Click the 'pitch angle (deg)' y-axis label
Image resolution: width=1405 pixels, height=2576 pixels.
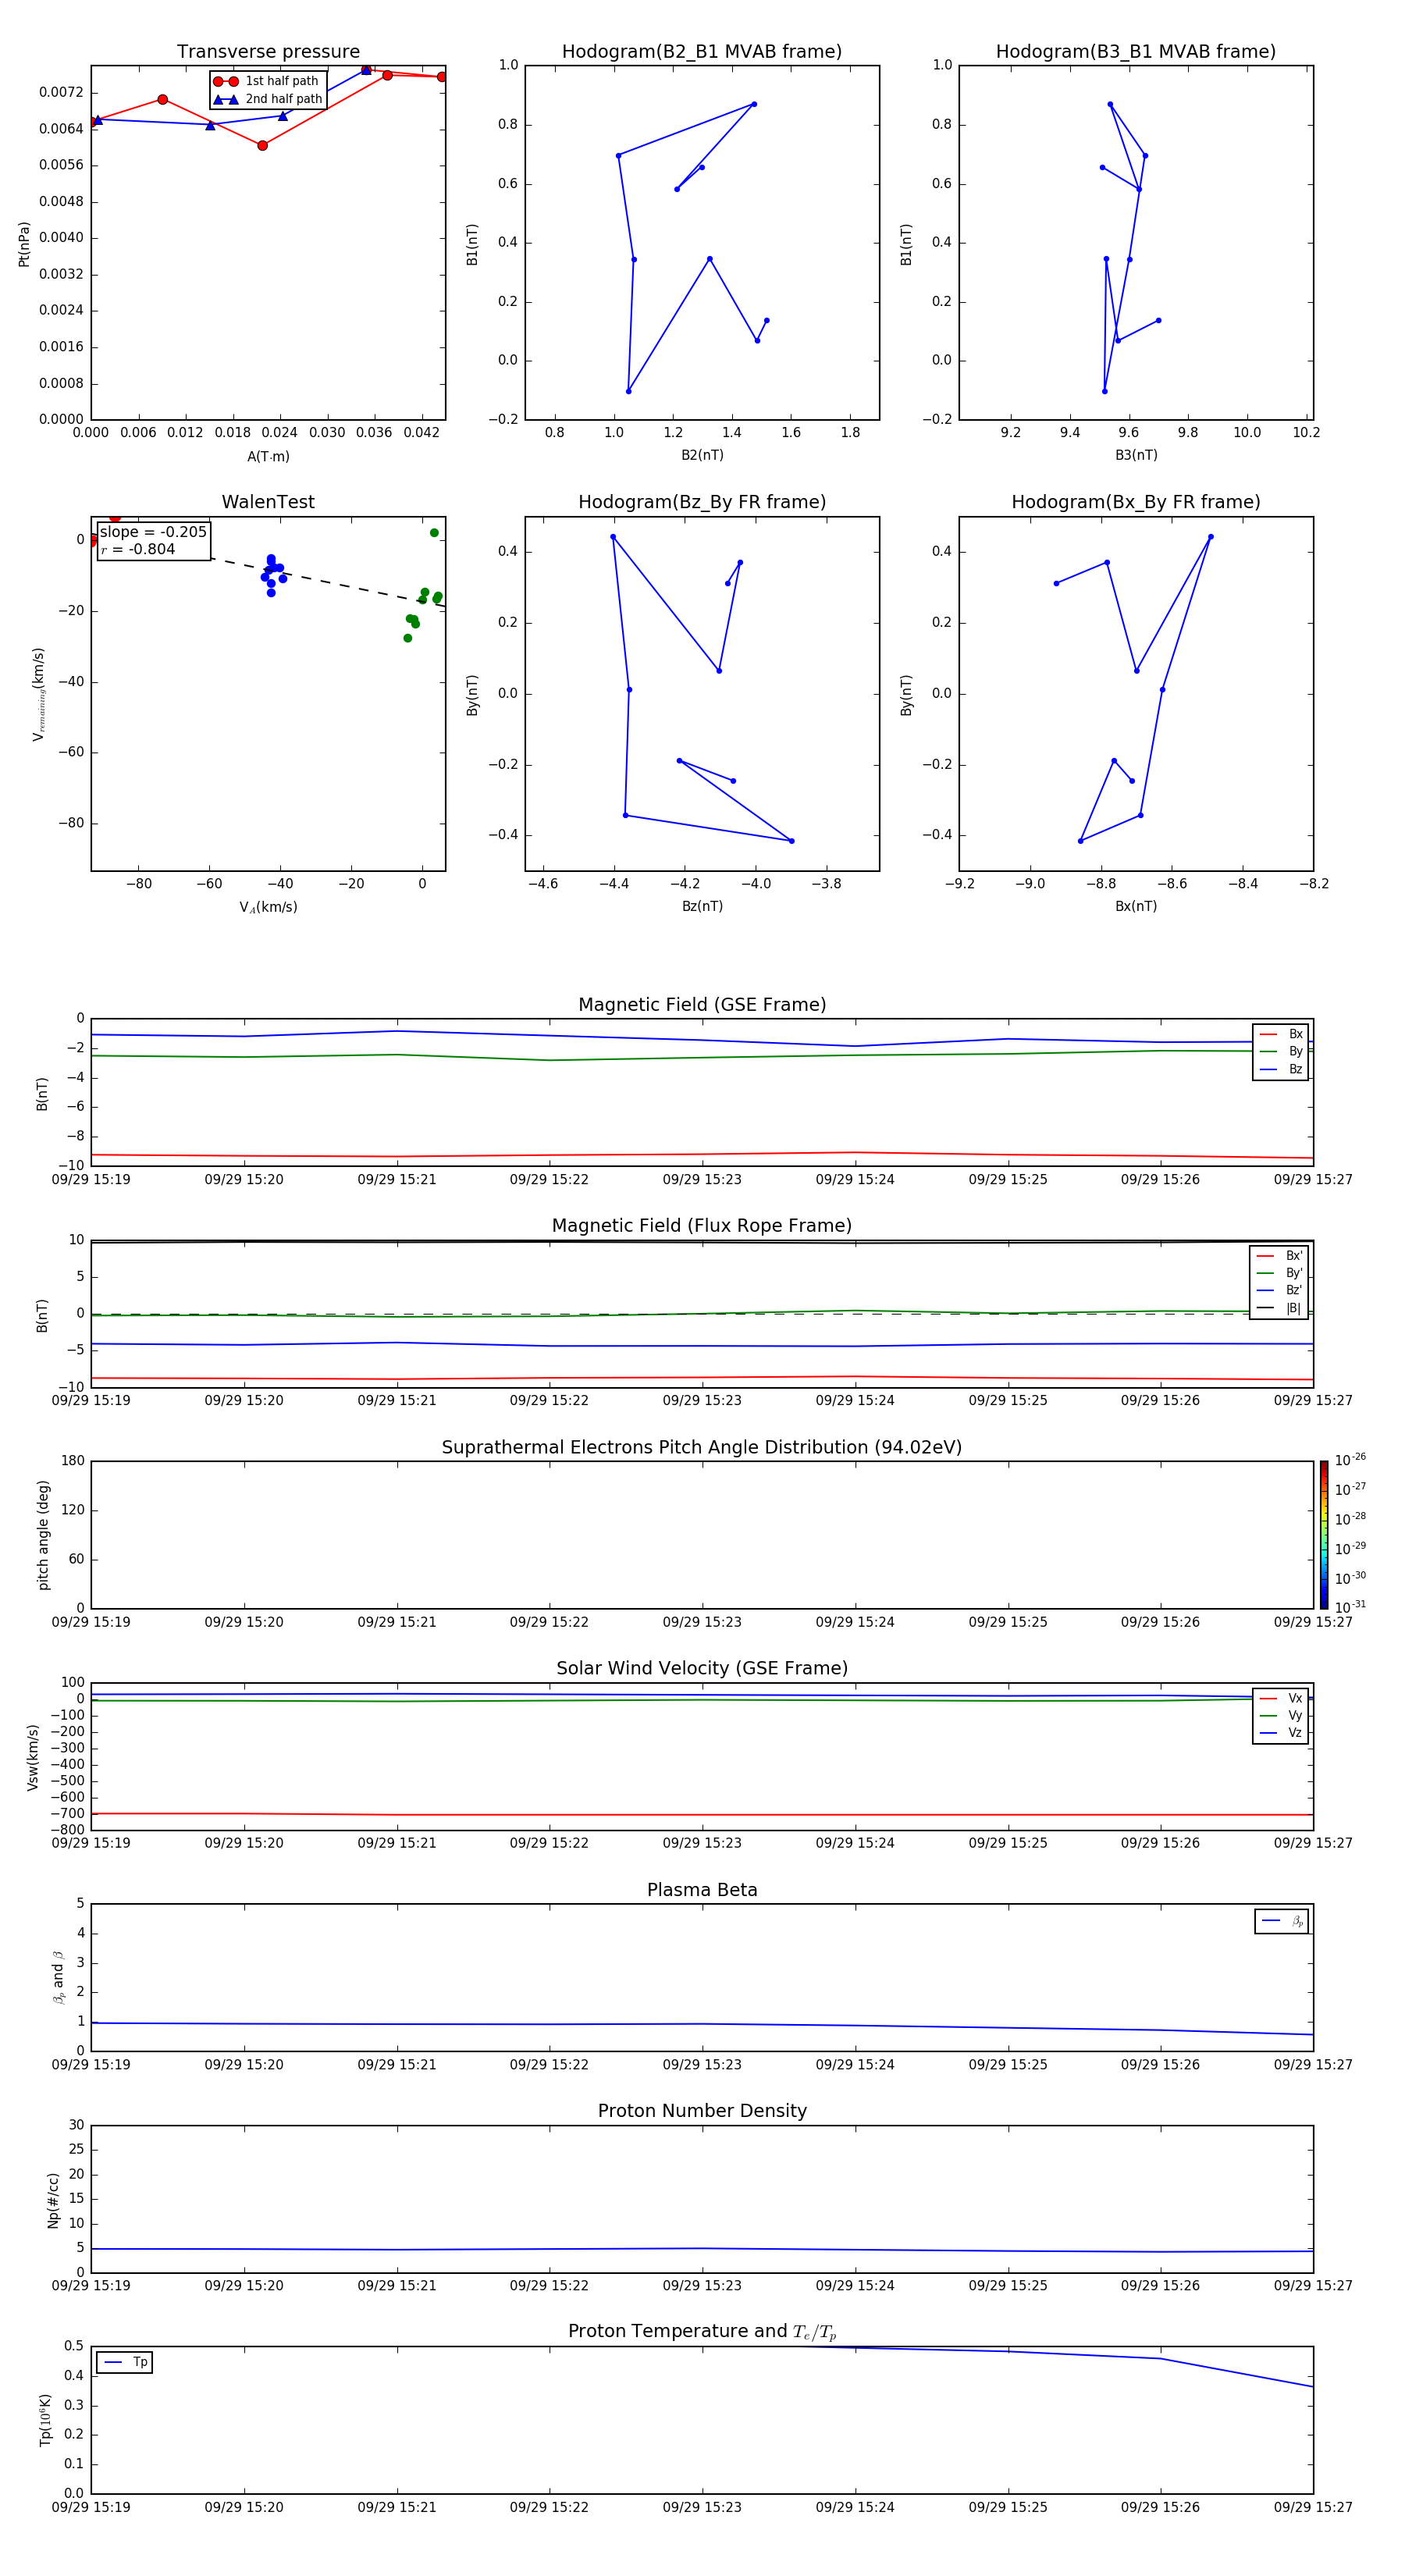(x=43, y=1535)
